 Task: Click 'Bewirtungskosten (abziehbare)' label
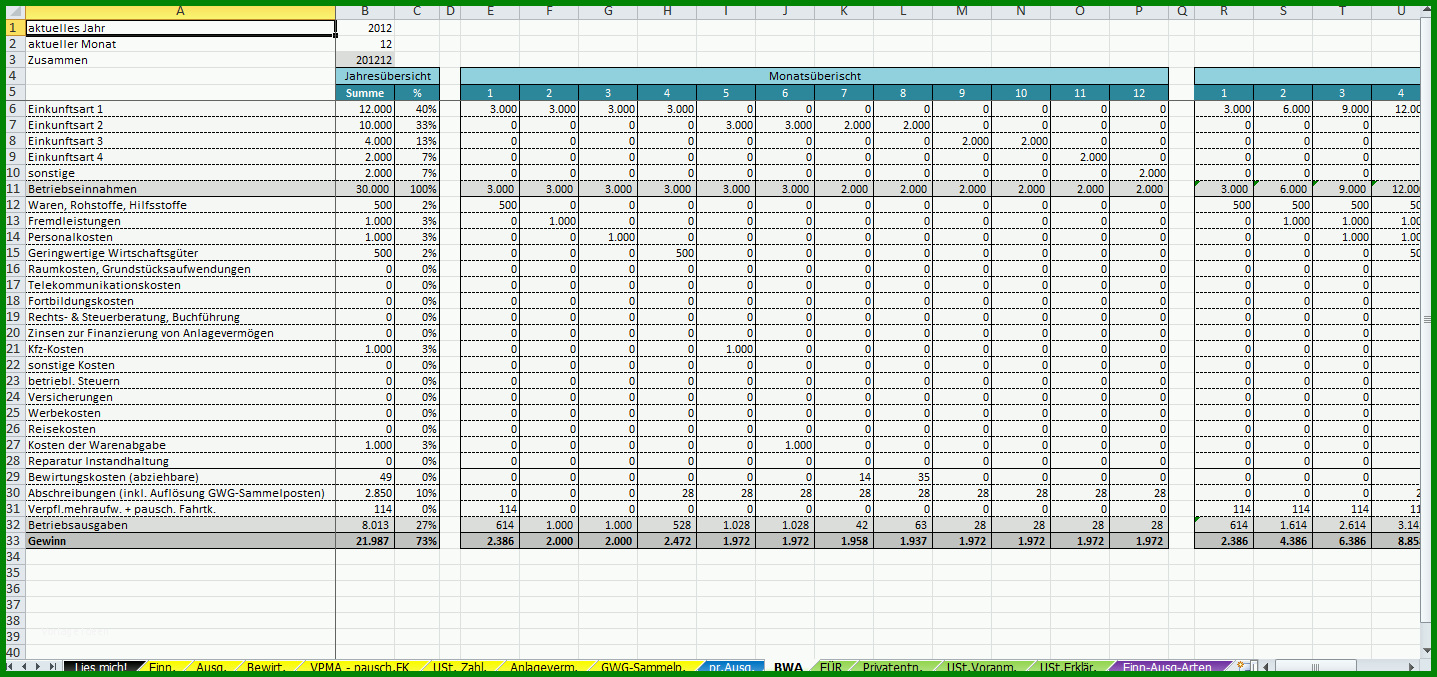click(x=113, y=477)
